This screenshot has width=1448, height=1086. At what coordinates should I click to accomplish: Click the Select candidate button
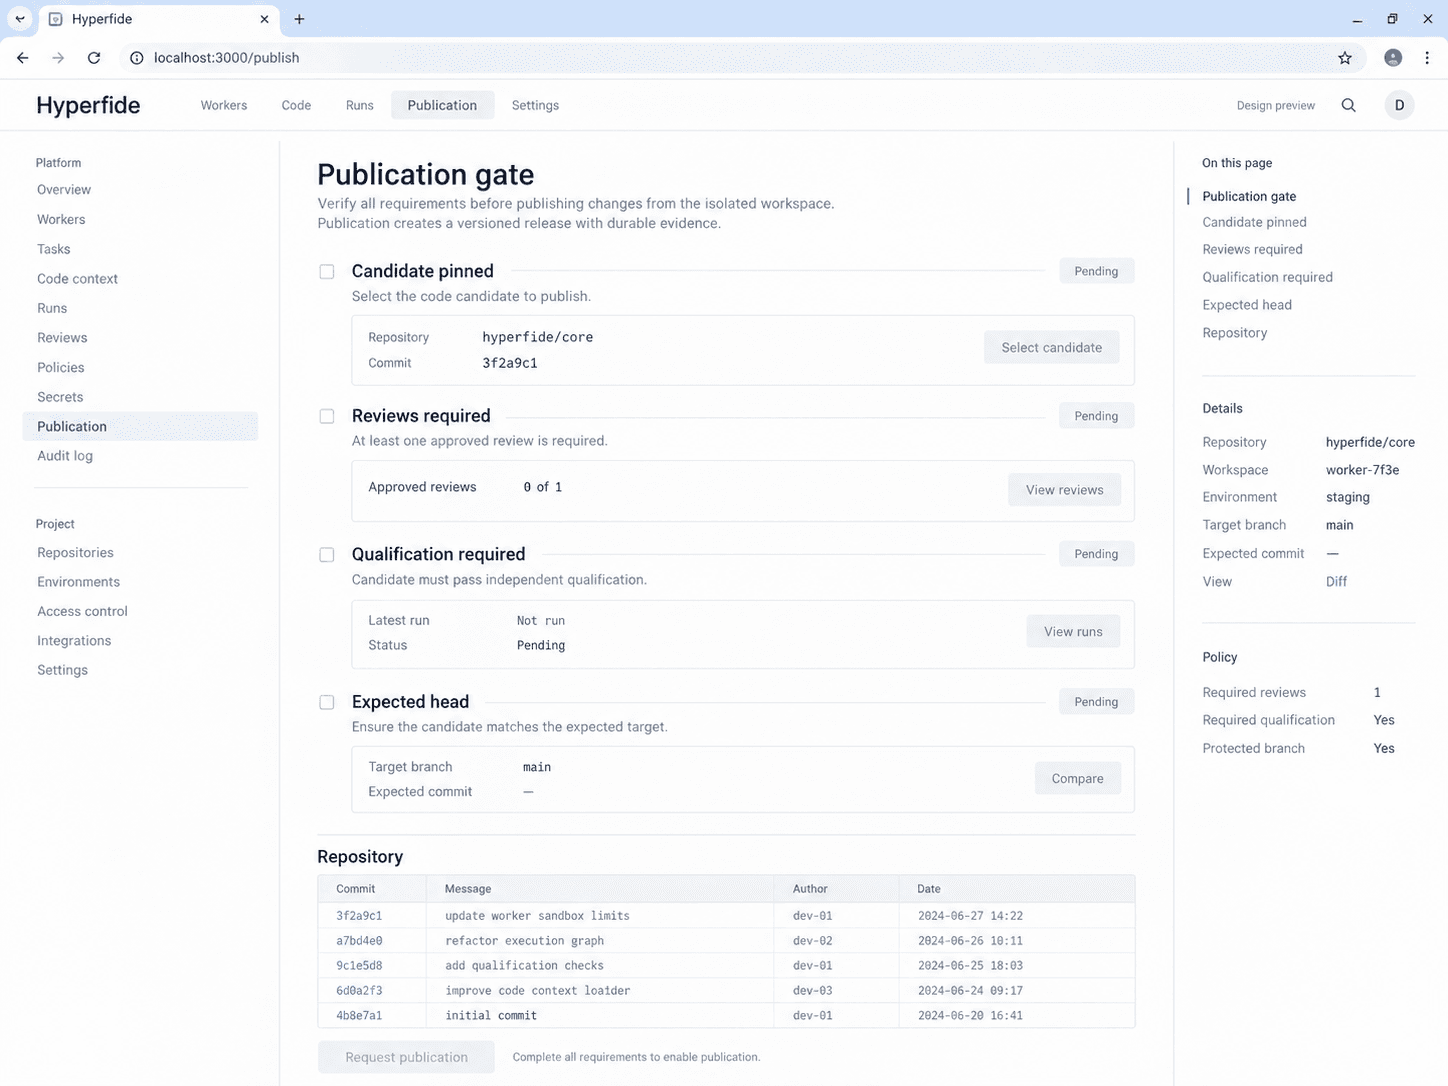coord(1052,347)
